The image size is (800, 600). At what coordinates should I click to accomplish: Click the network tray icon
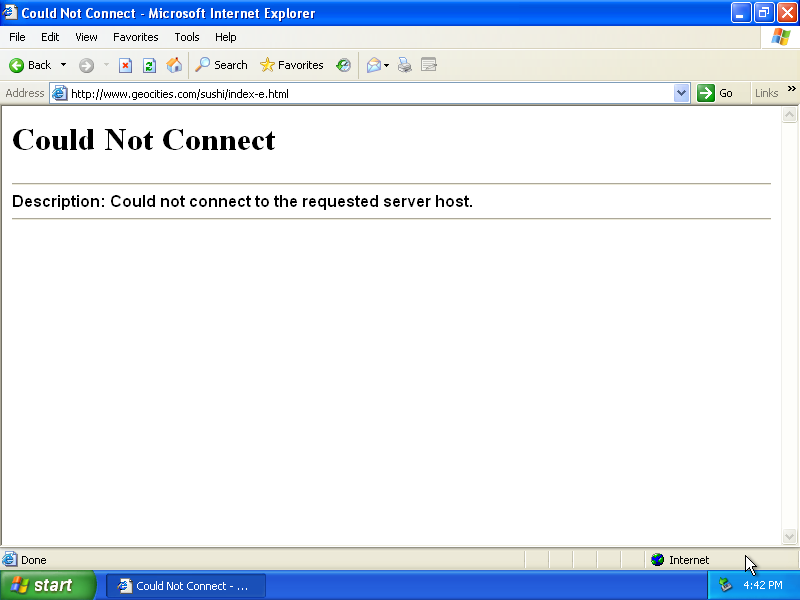pos(725,585)
